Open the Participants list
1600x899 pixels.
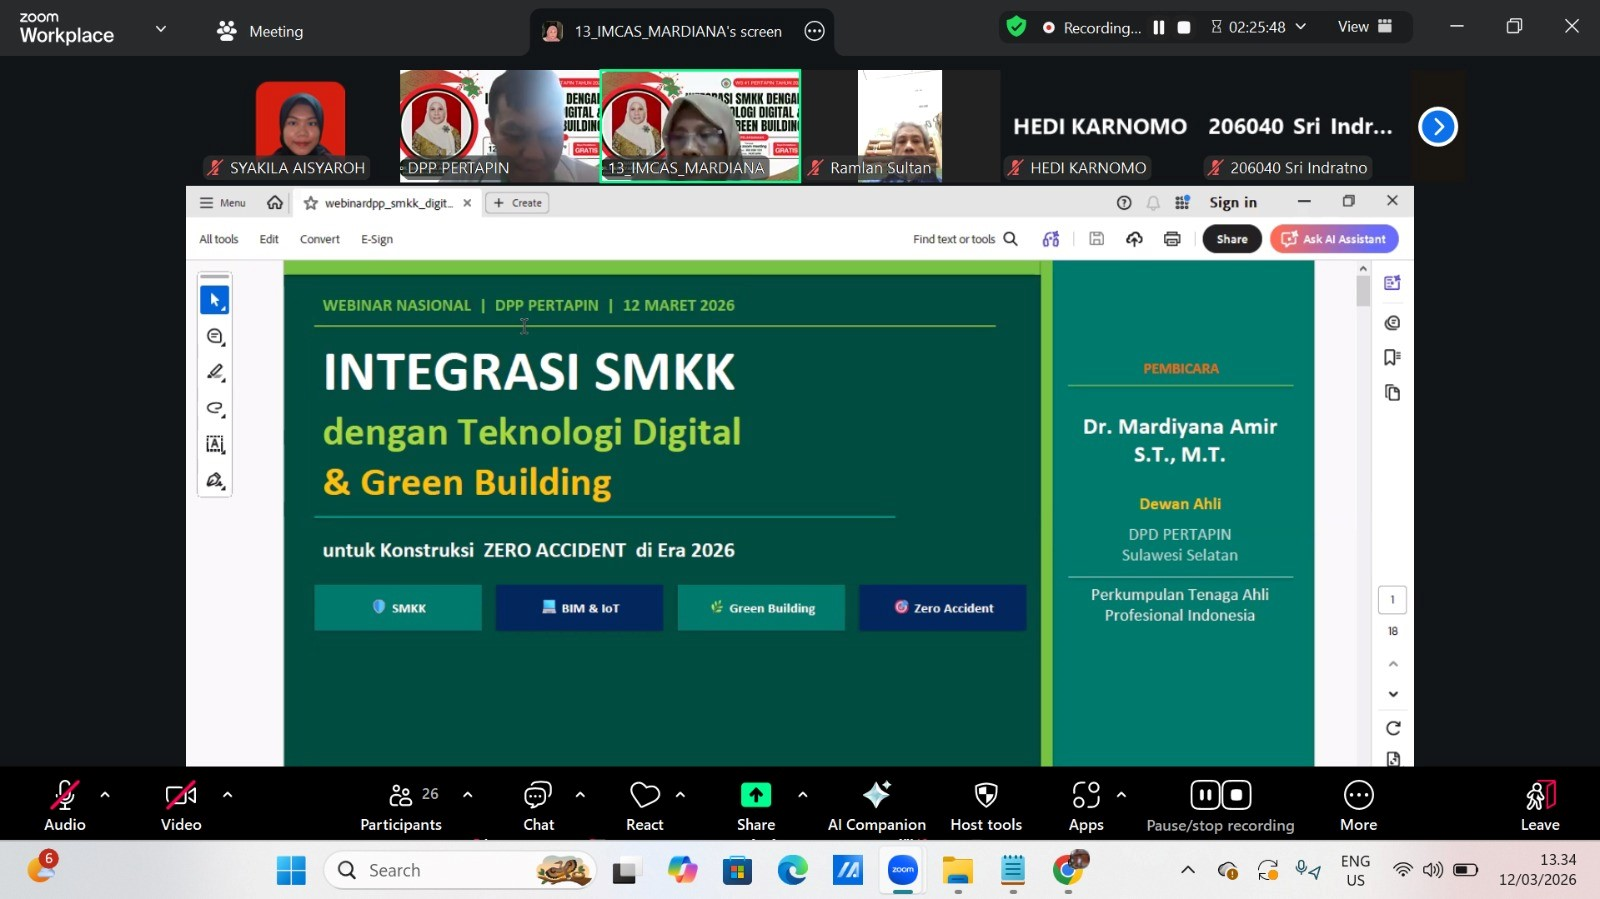401,805
